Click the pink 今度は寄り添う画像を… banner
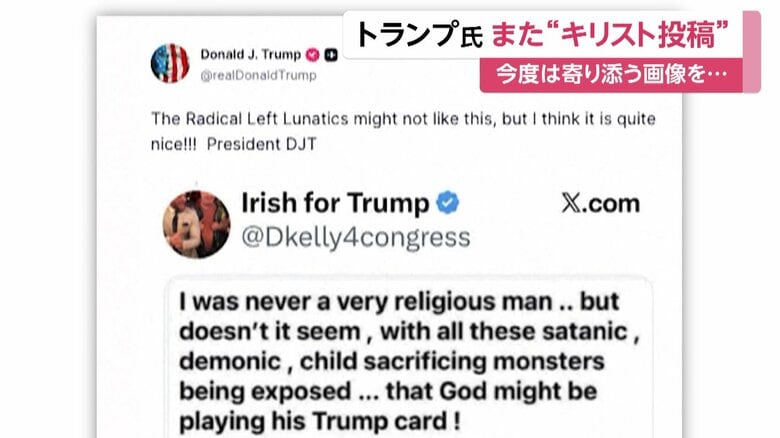This screenshot has width=780, height=438. tap(611, 75)
